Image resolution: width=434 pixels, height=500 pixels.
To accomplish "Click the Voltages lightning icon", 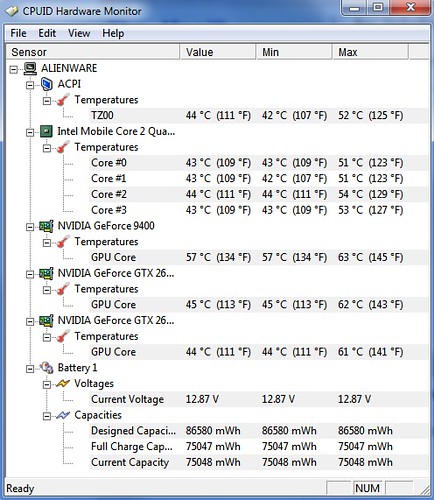I will [x=63, y=384].
